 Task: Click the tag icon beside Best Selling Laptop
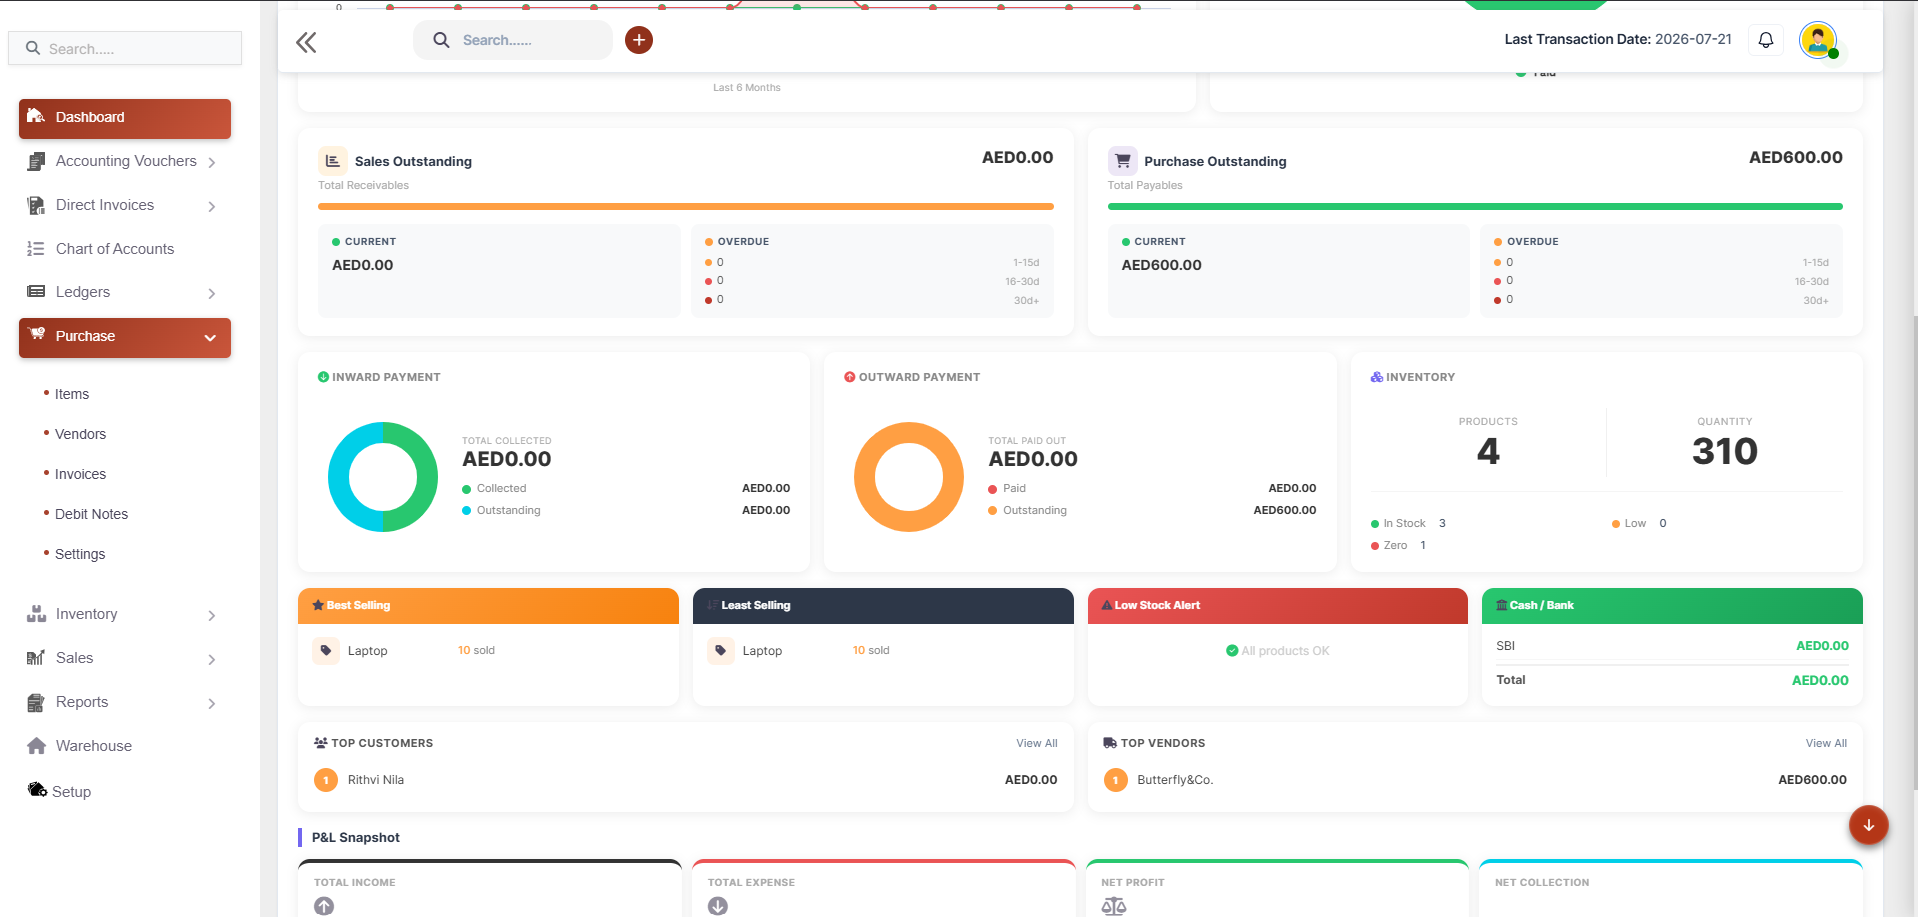[x=326, y=650]
